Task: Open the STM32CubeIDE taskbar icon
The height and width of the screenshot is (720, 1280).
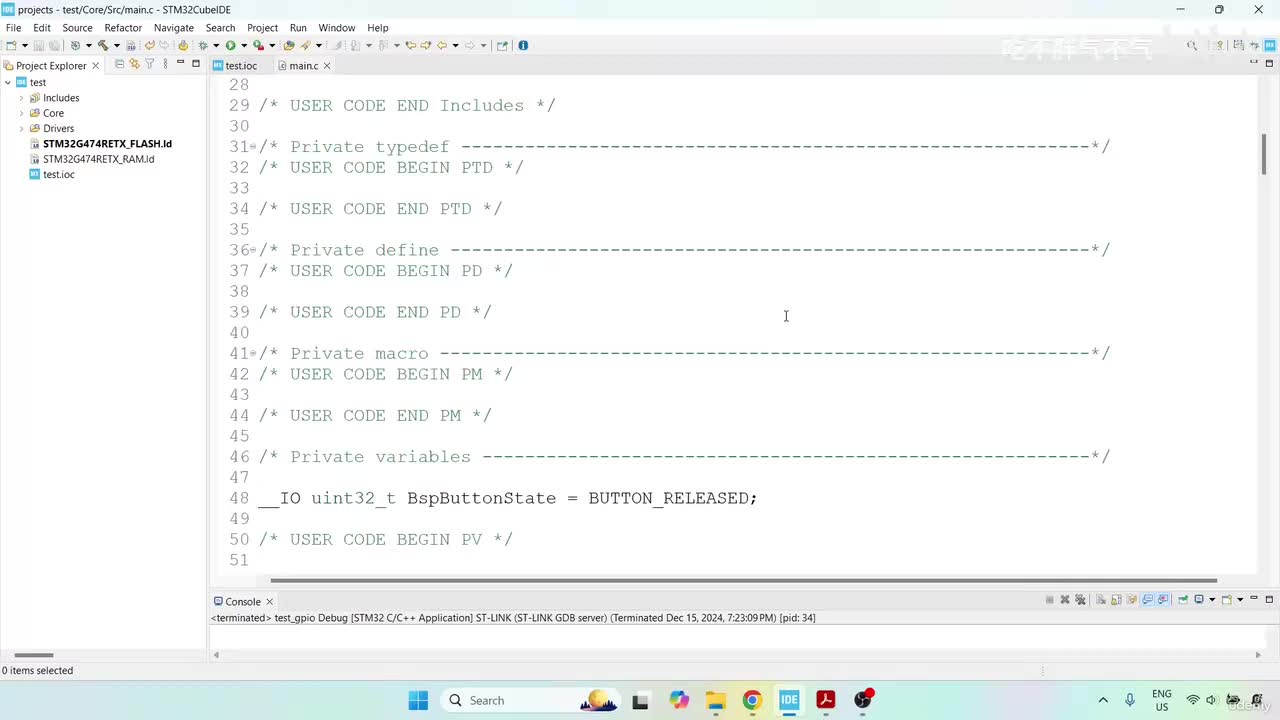Action: 789,700
